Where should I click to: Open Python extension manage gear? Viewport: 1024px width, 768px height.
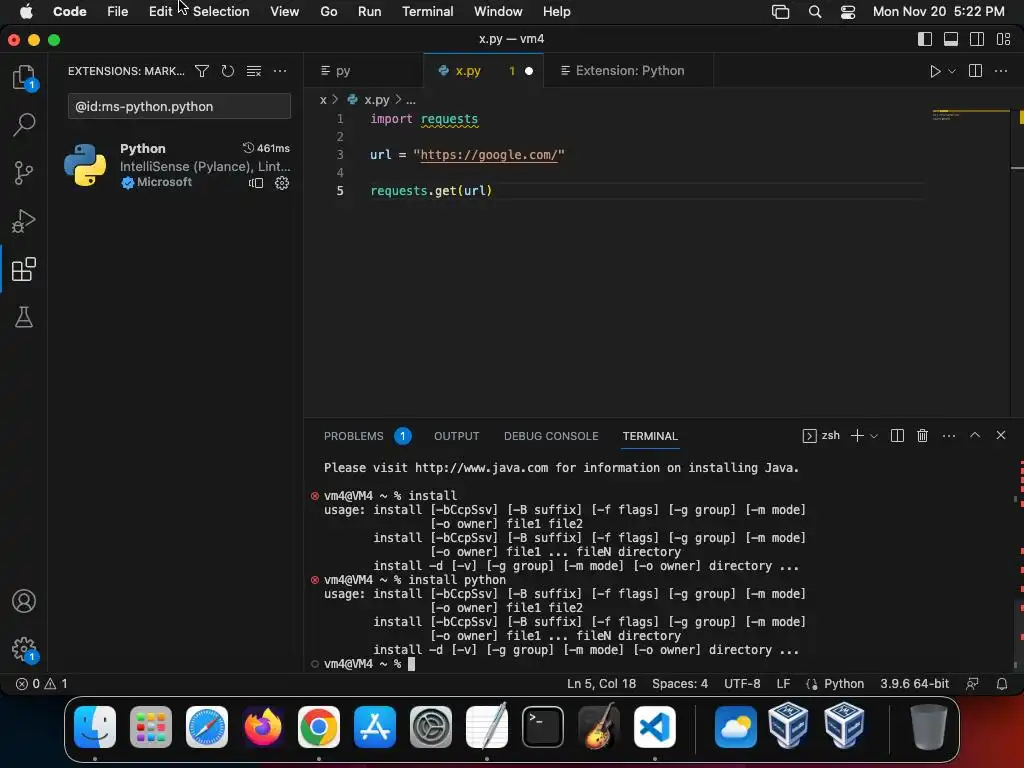[x=281, y=183]
